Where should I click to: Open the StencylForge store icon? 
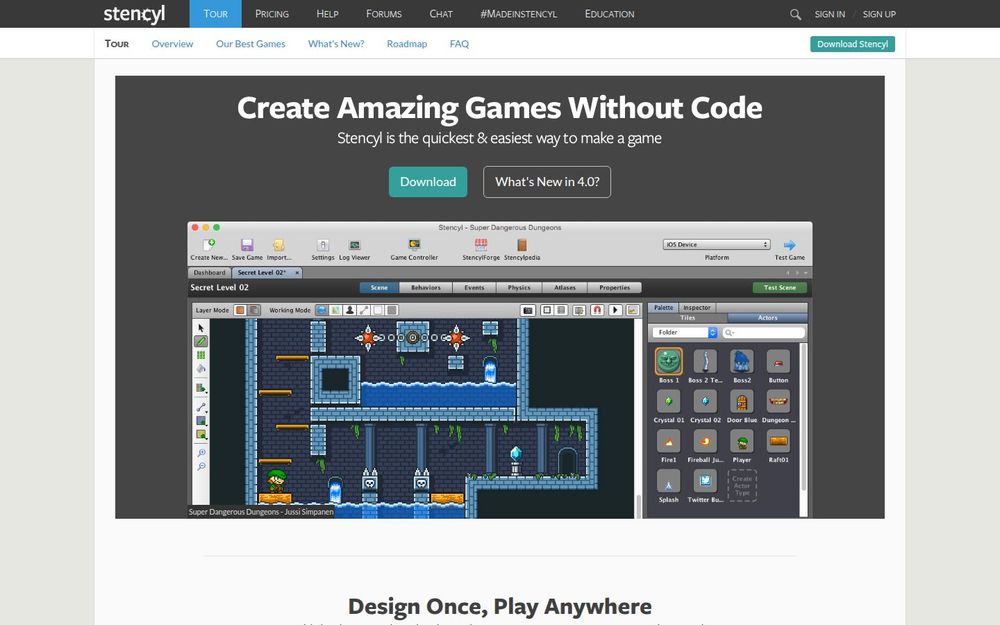click(481, 245)
